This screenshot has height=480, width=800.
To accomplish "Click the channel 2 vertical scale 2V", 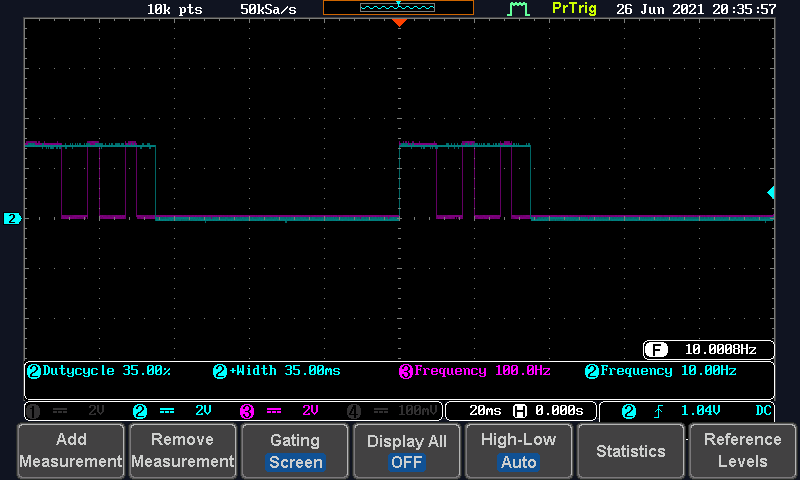I will coord(203,411).
